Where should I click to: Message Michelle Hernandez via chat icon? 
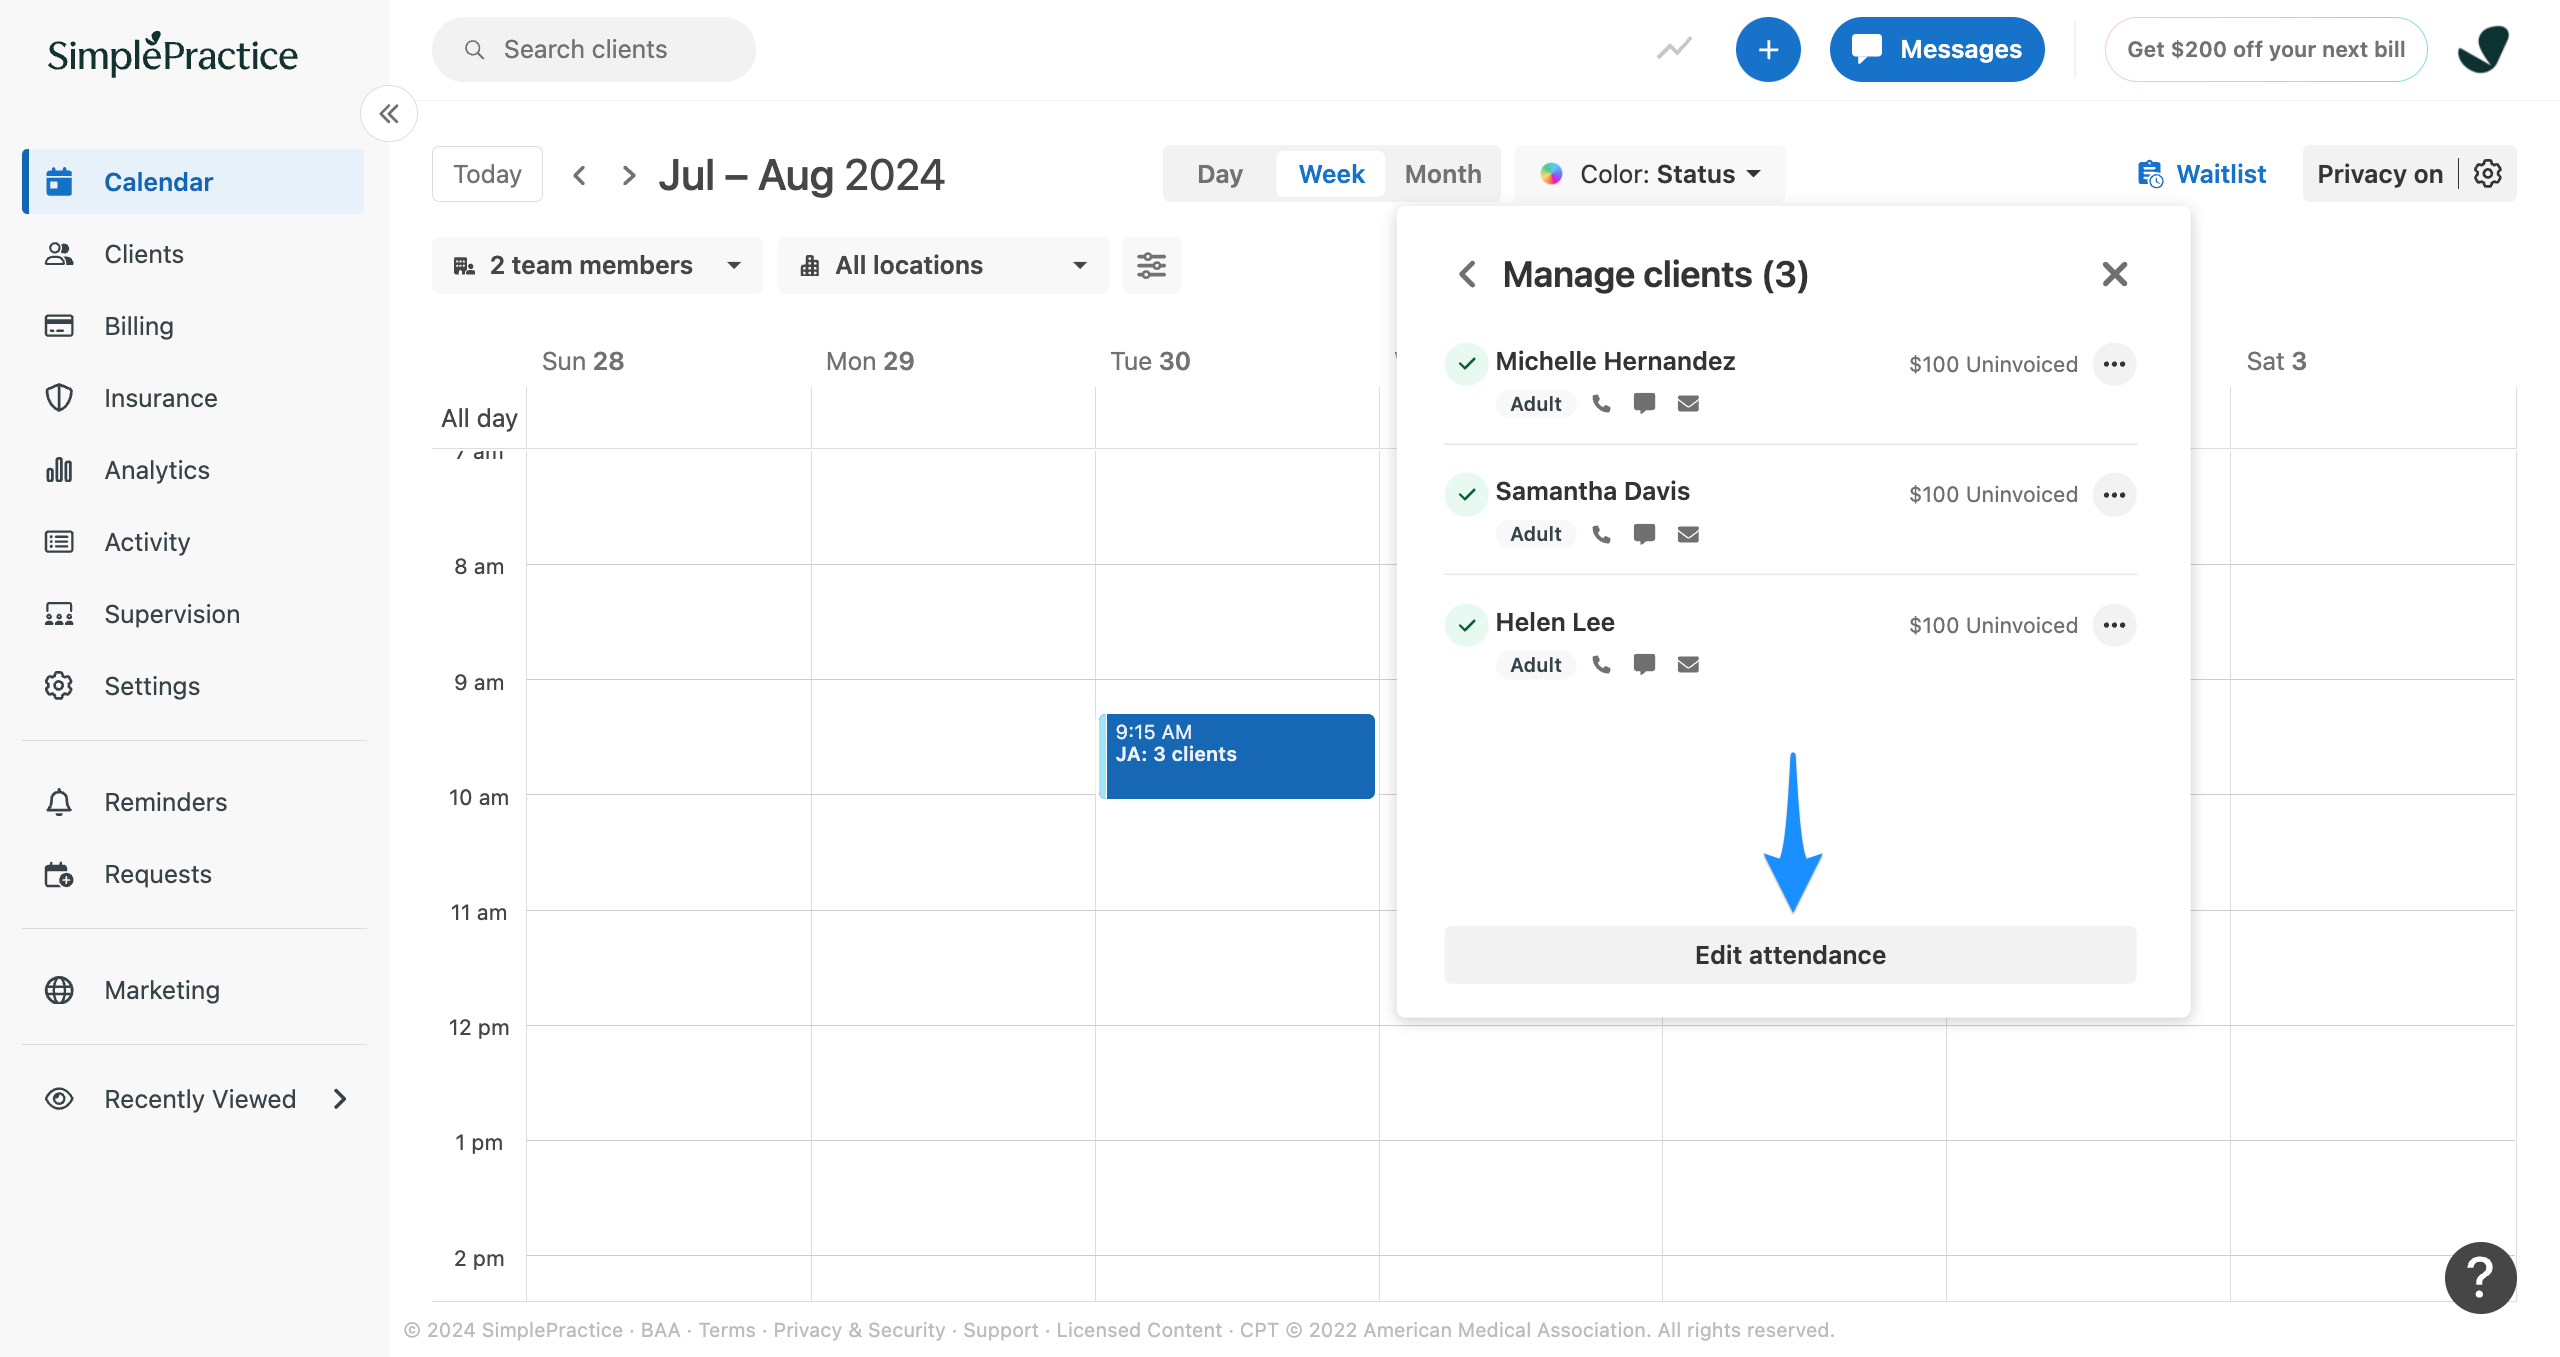(1644, 404)
